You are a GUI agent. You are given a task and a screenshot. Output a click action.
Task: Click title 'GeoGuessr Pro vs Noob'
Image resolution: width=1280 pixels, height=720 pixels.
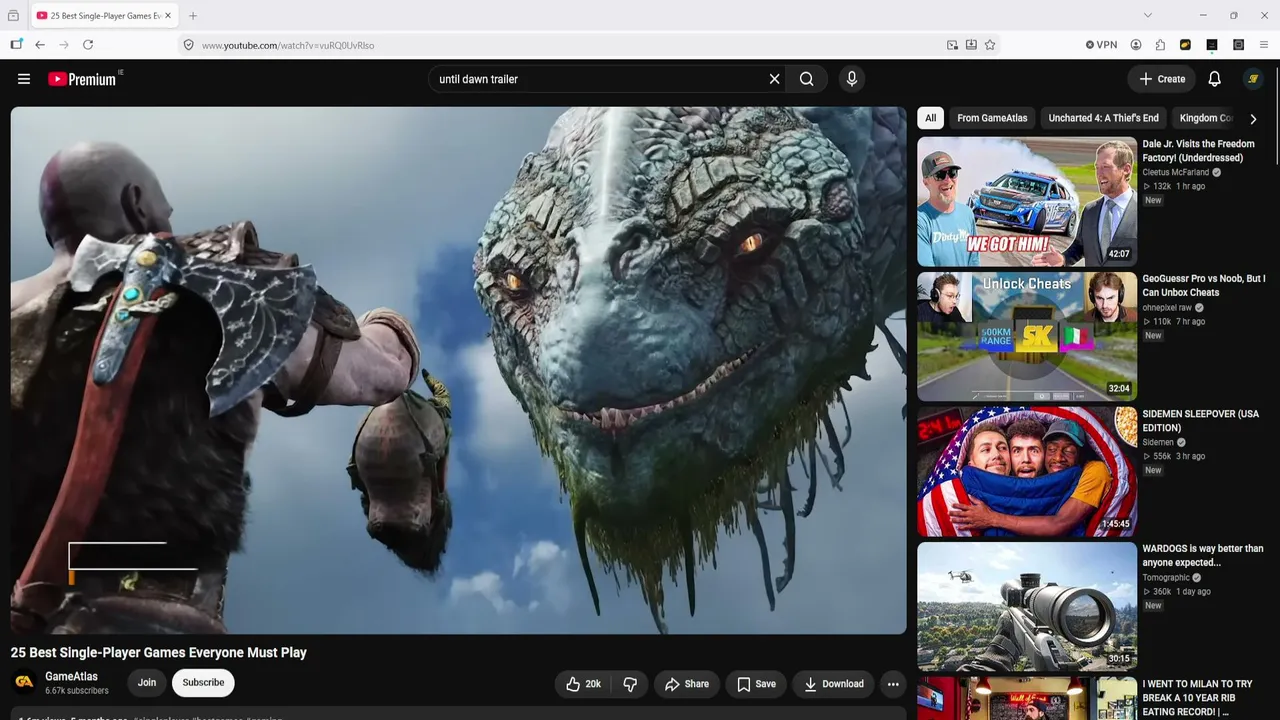[x=1204, y=286]
